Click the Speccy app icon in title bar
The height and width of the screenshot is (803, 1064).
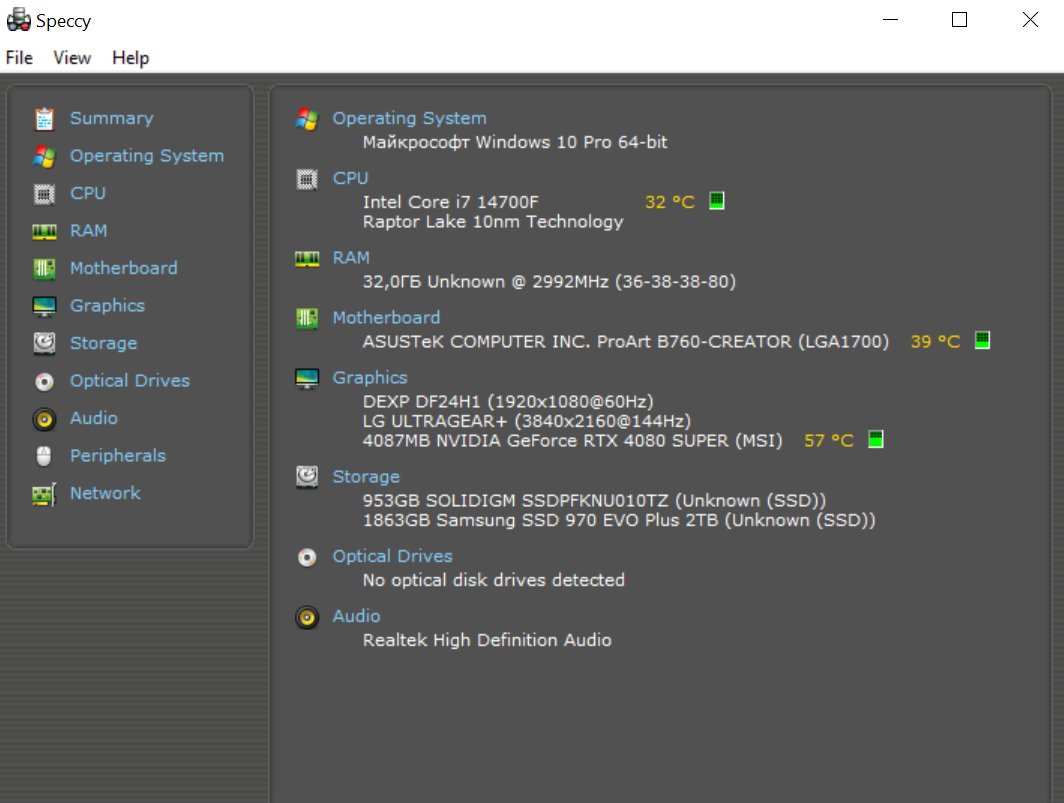pos(18,20)
